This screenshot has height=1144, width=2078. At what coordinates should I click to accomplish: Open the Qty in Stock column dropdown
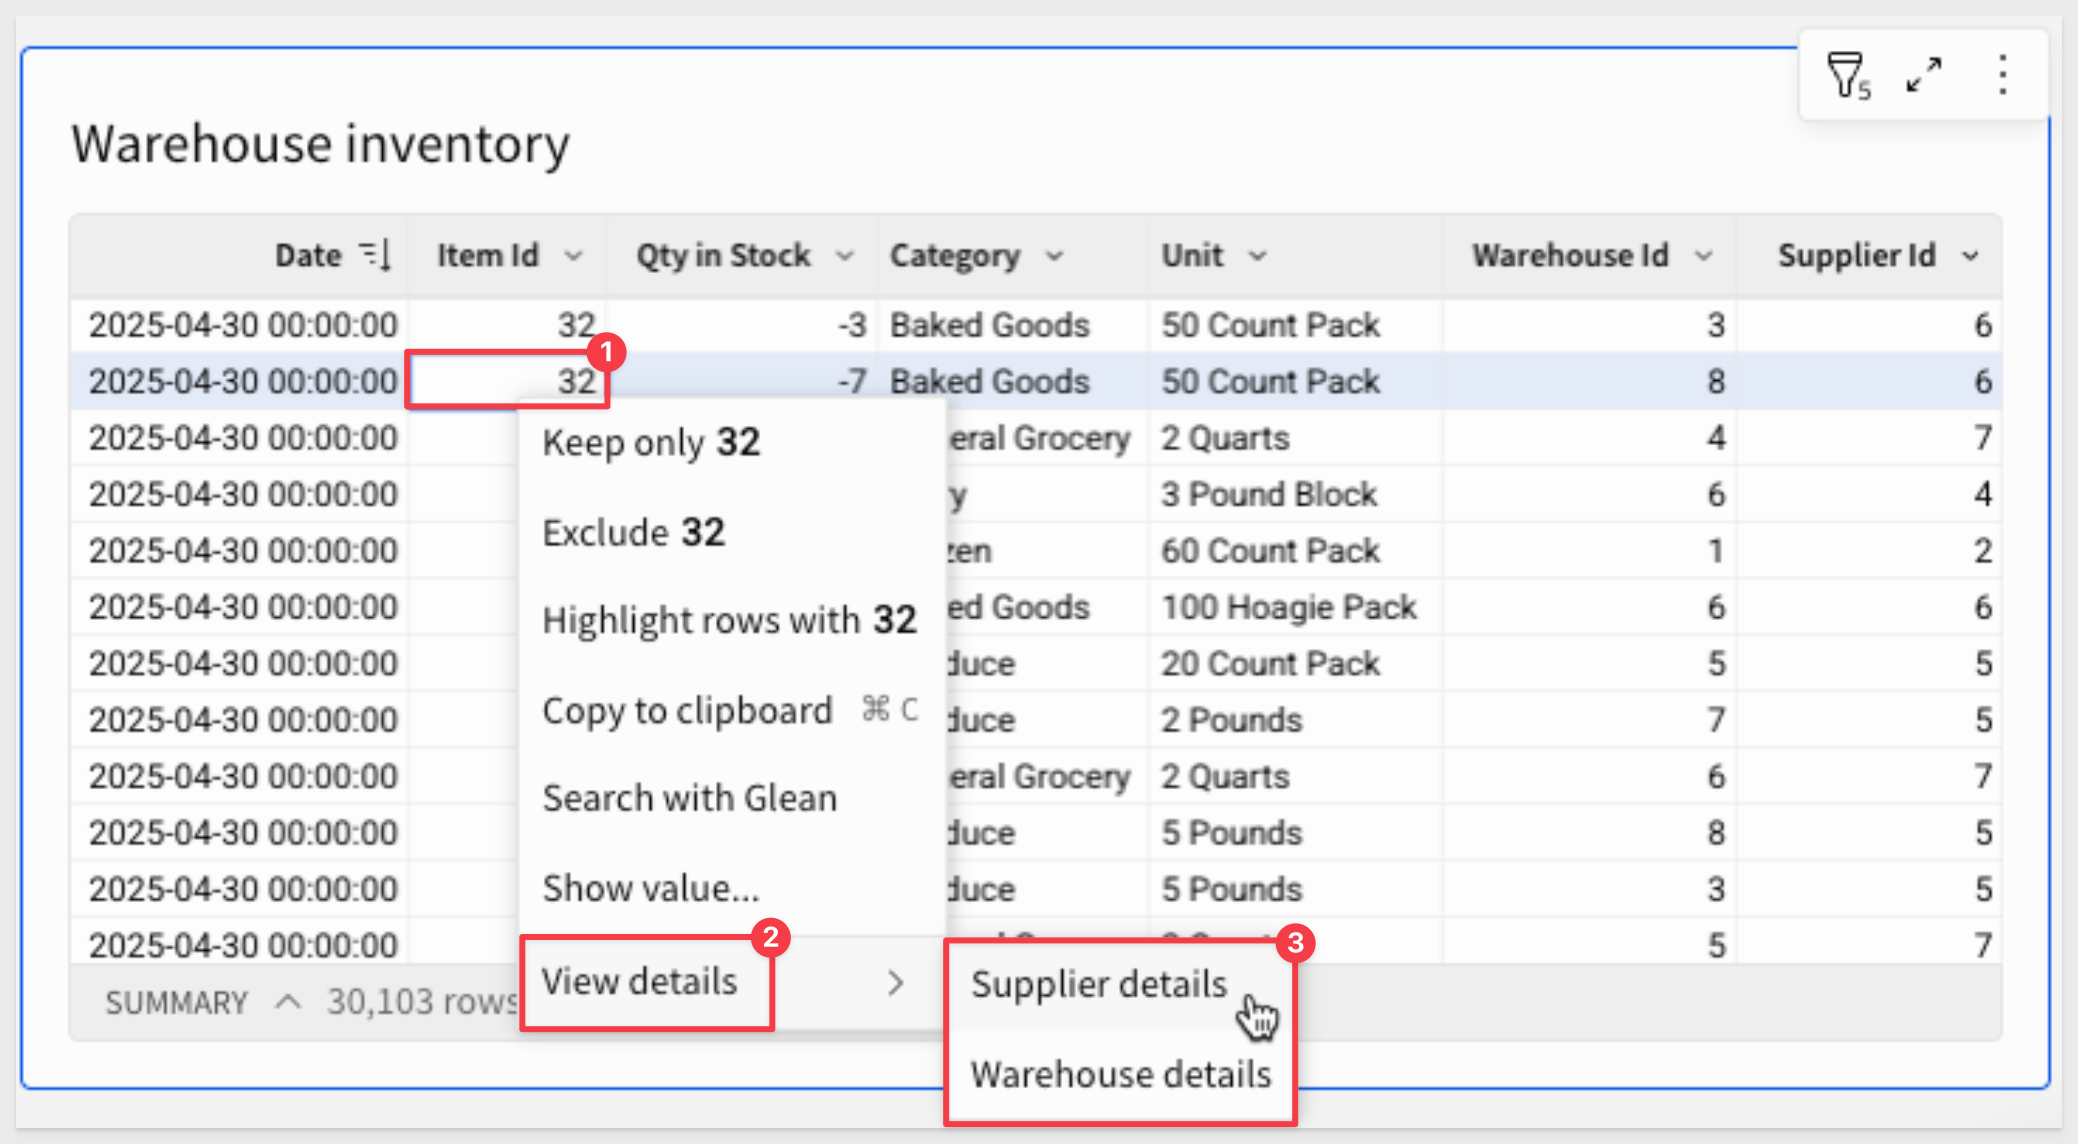coord(845,256)
